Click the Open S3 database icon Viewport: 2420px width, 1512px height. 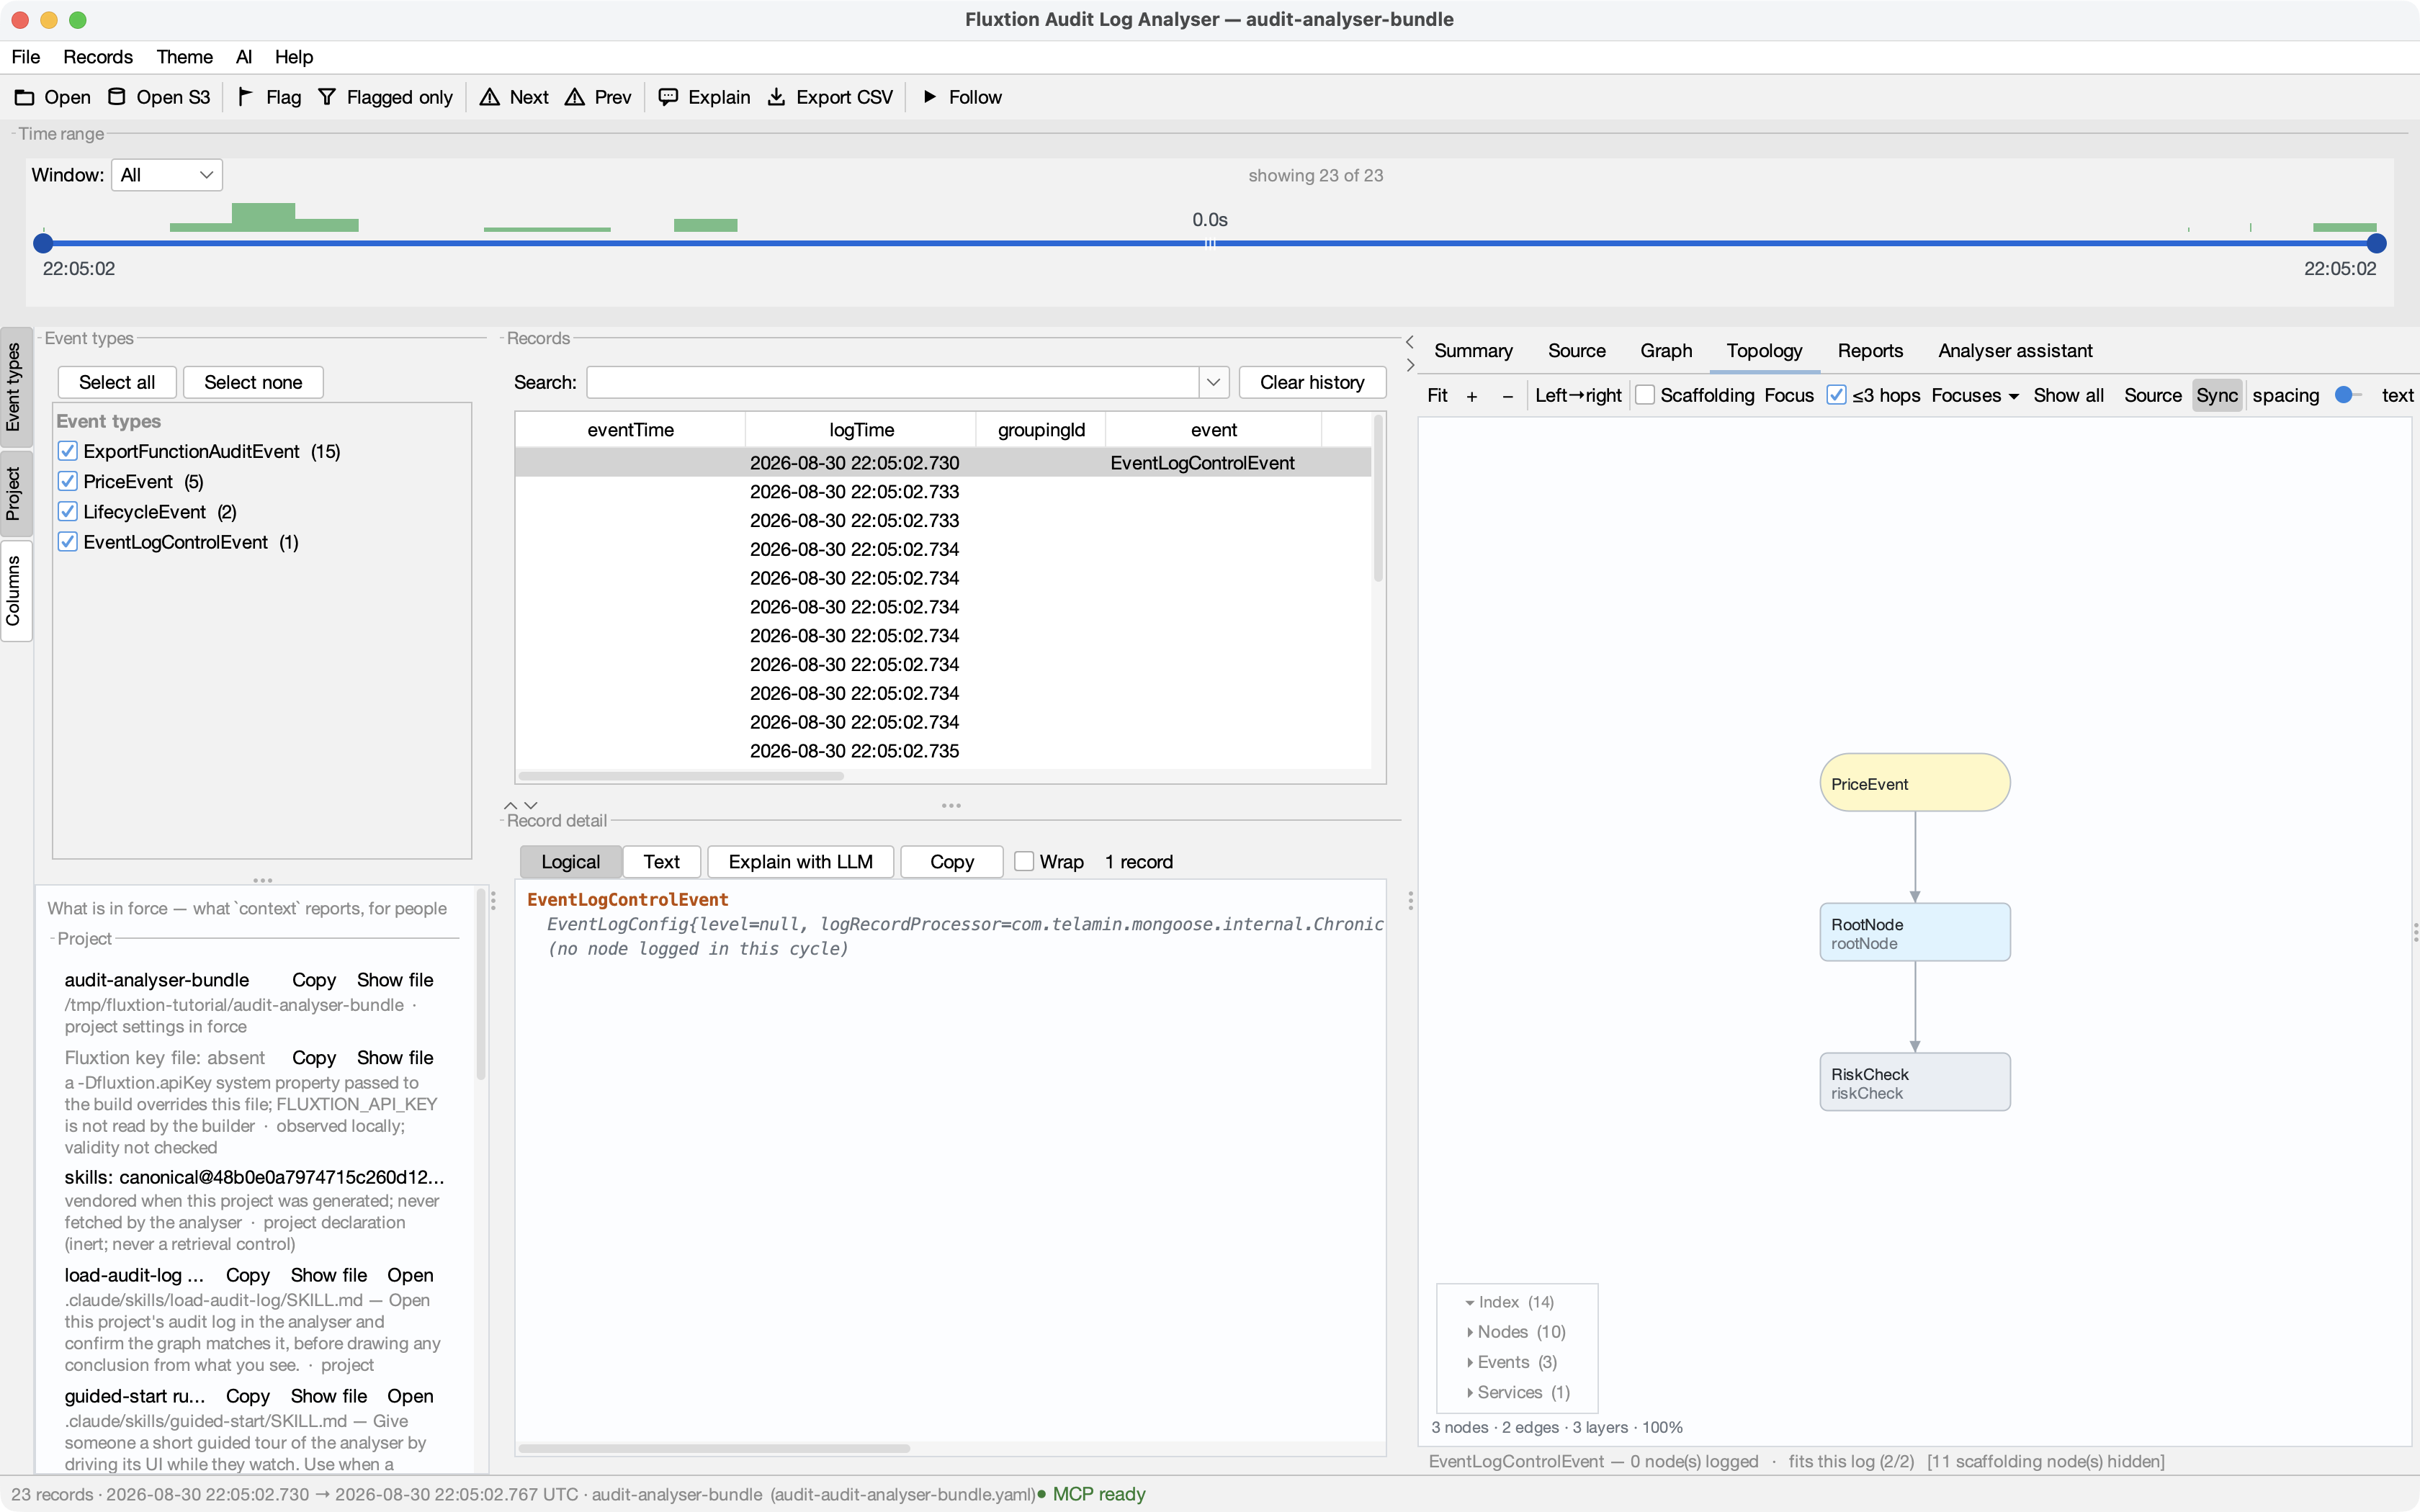pos(117,97)
